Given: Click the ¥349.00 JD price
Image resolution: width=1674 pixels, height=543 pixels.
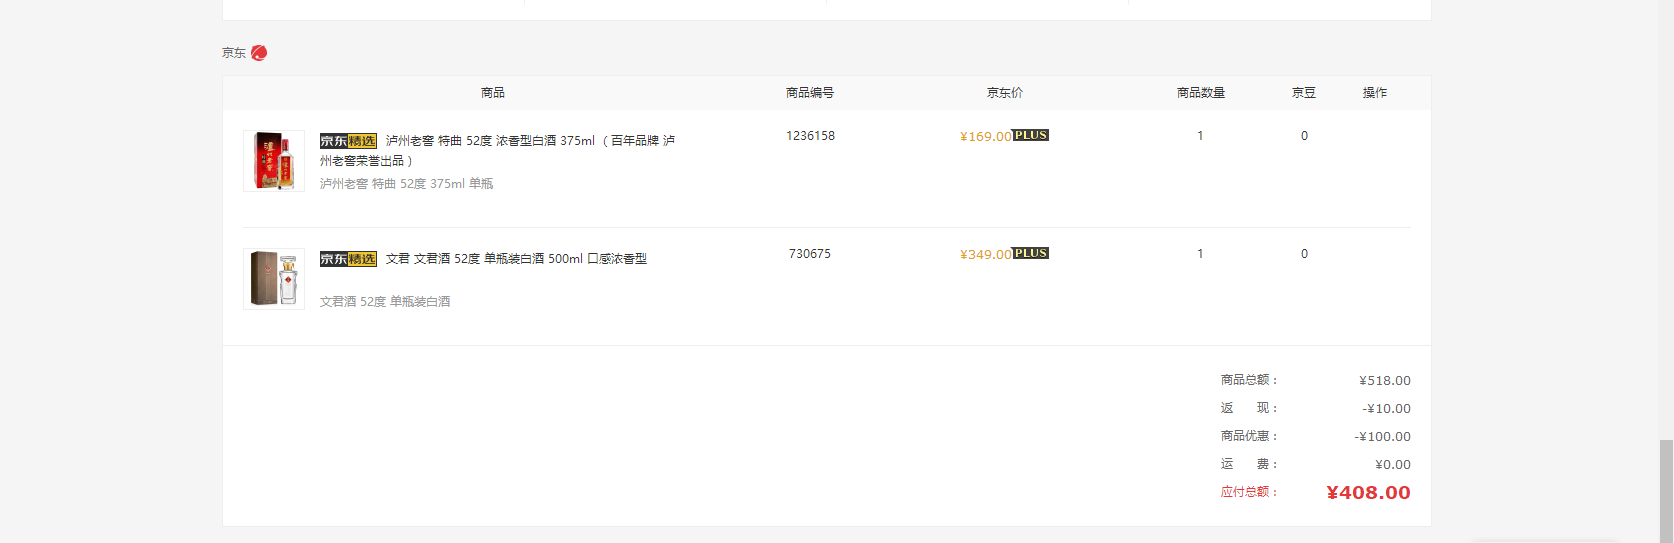Looking at the screenshot, I should (985, 255).
